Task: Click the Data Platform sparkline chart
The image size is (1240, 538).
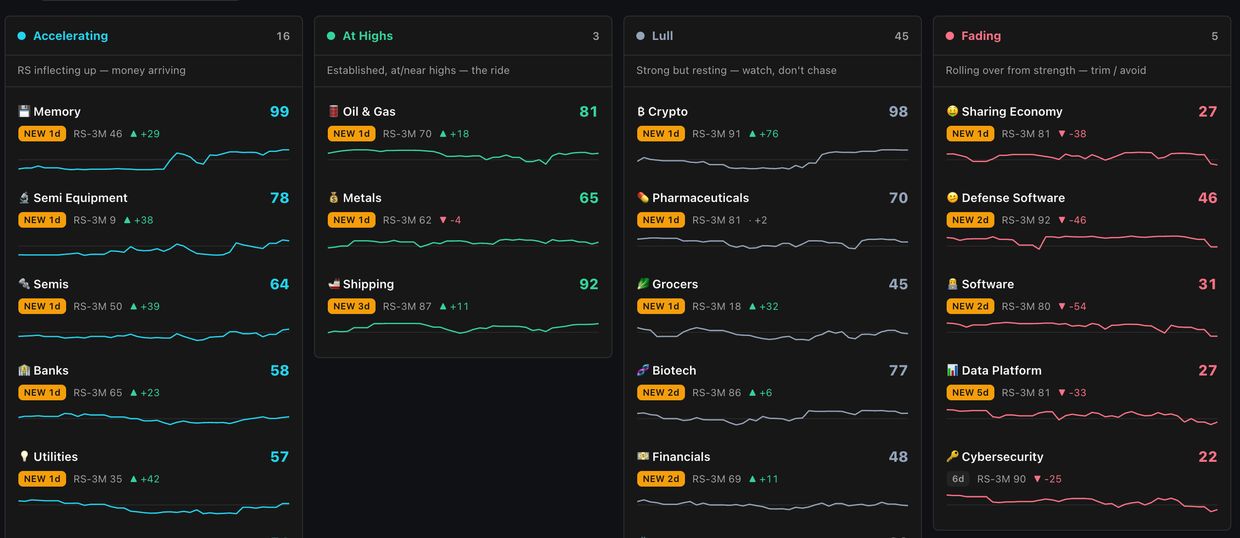Action: (1082, 416)
